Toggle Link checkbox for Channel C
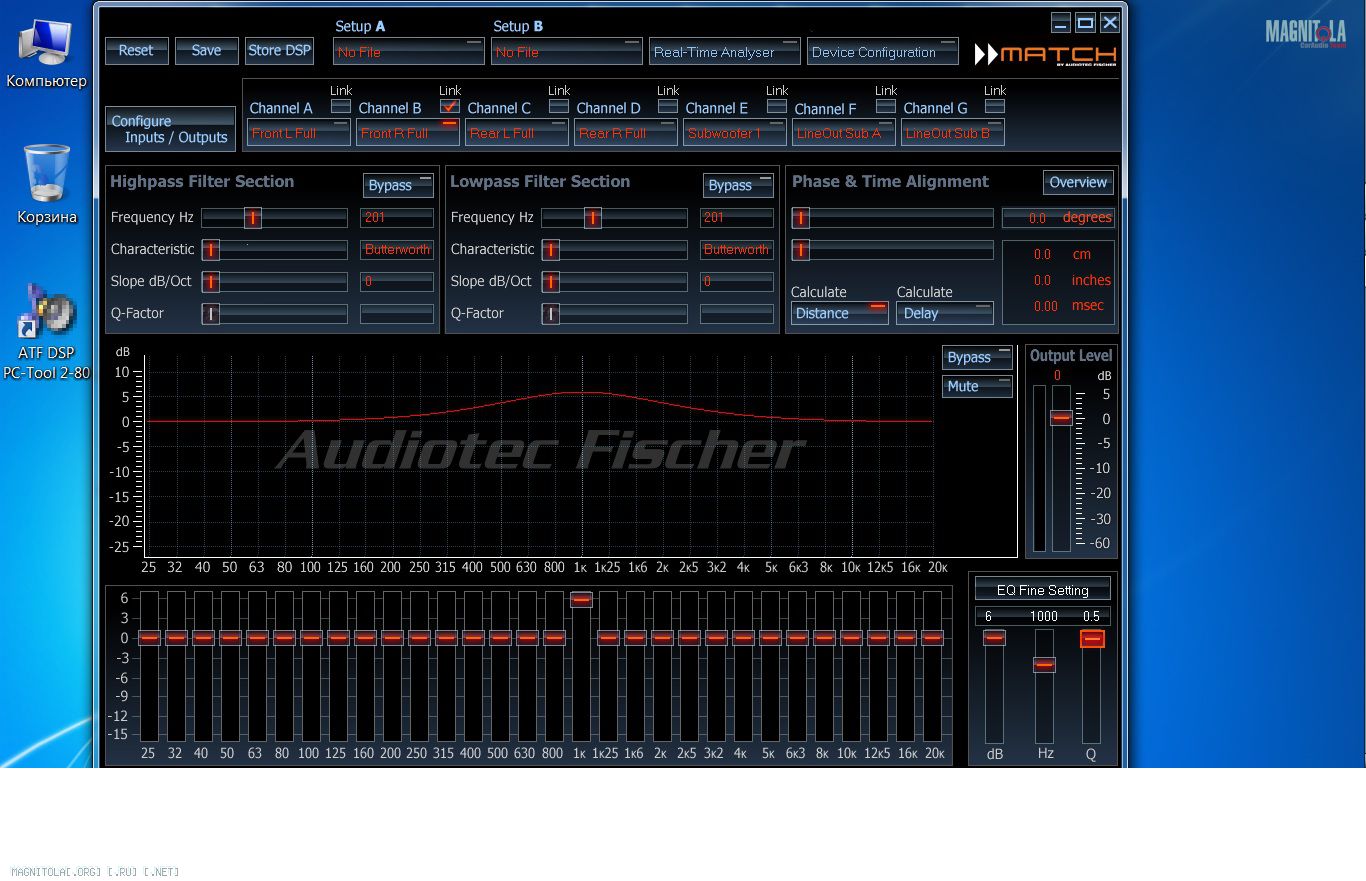Screen dimensions: 1366x881 coord(559,106)
